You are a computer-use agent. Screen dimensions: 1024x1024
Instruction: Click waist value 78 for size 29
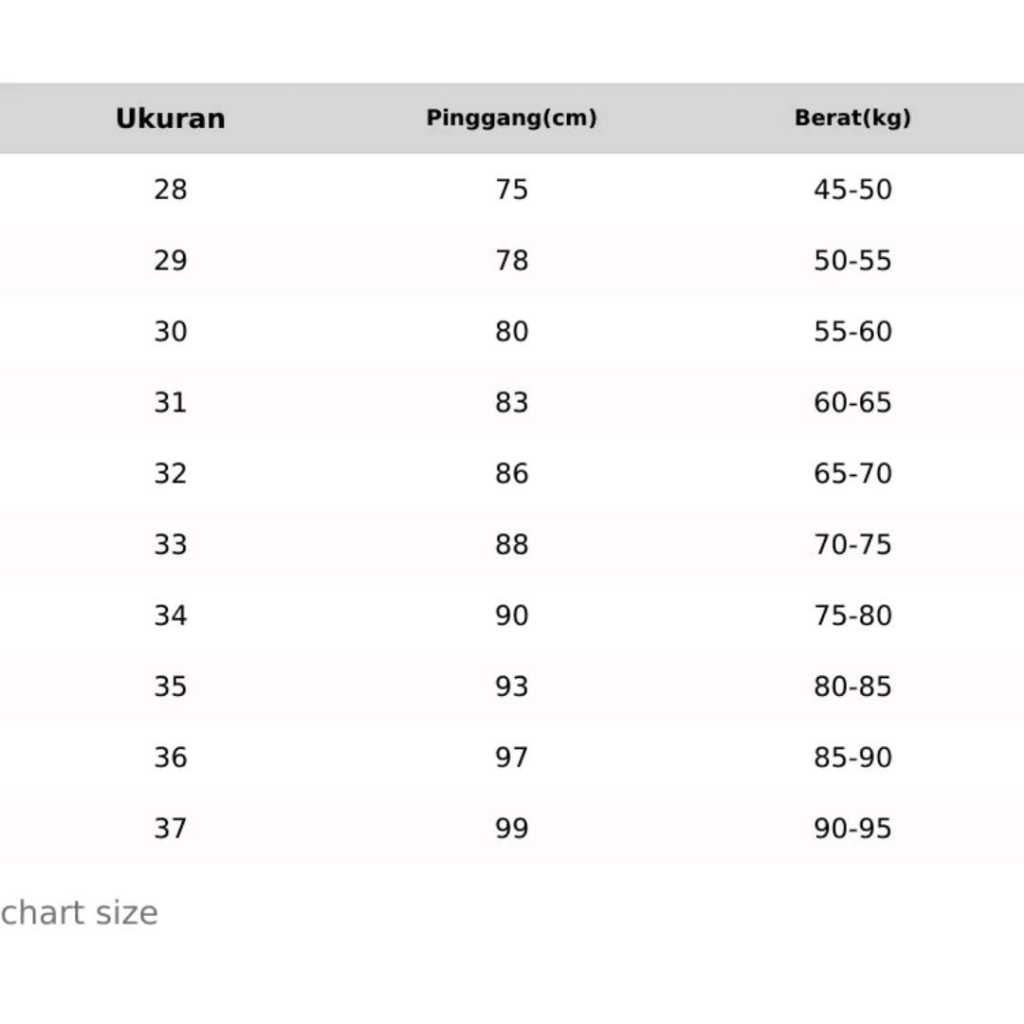click(511, 260)
